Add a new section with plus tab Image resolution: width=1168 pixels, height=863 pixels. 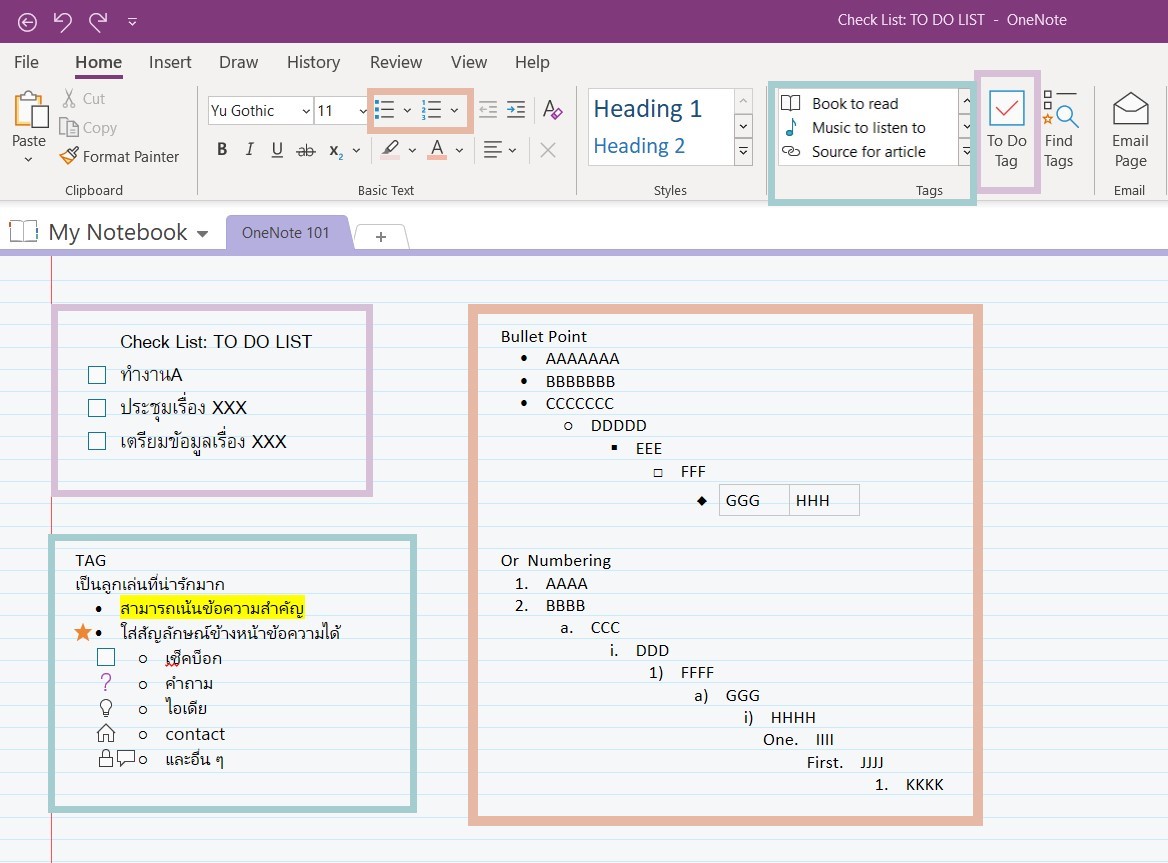click(381, 237)
